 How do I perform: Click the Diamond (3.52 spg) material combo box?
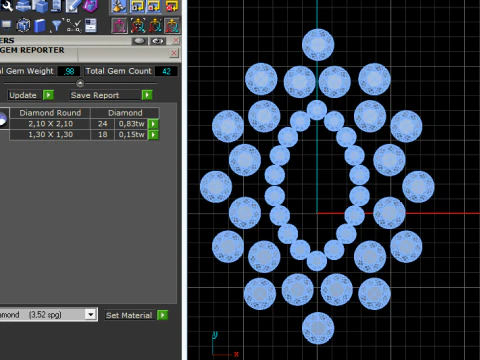48,315
